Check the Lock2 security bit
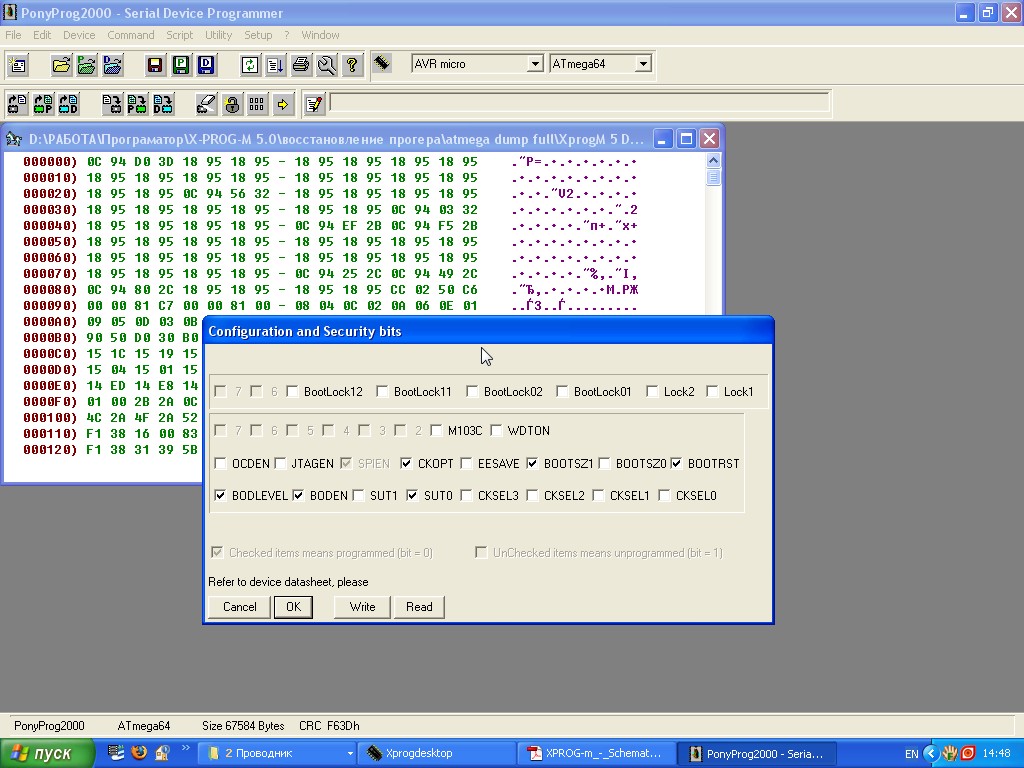Viewport: 1024px width, 768px height. (x=652, y=391)
